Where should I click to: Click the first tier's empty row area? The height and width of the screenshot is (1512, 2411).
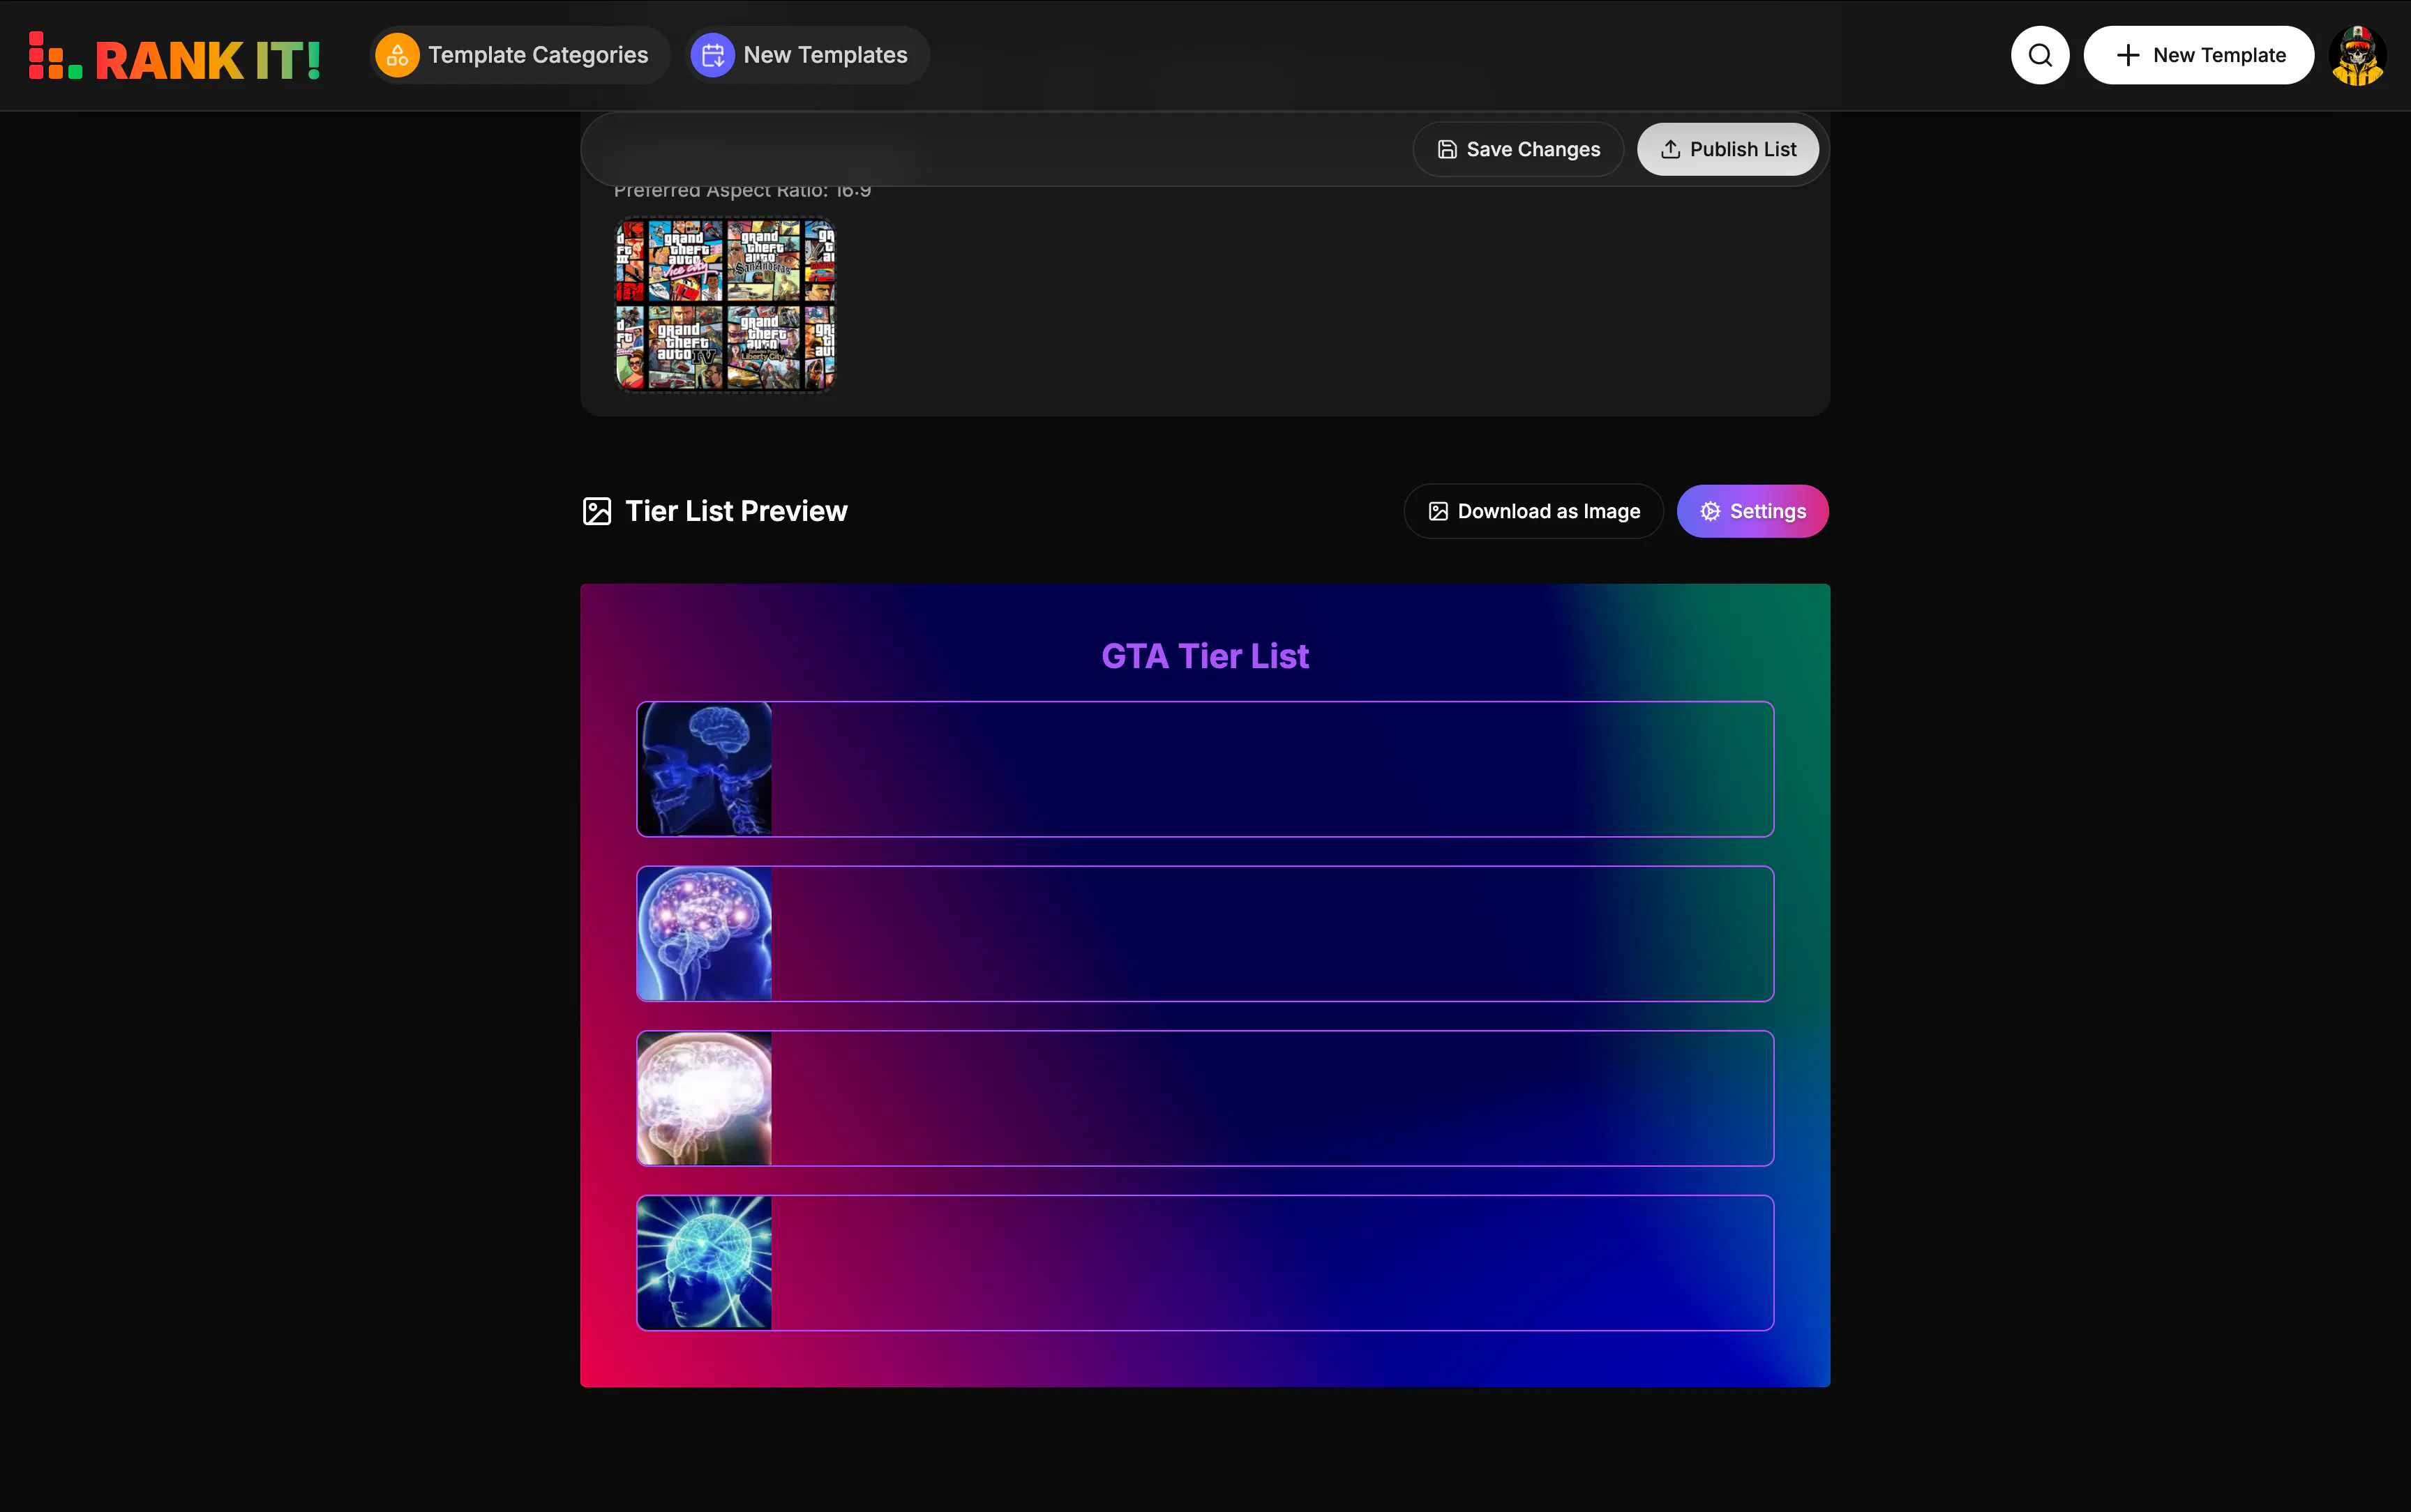coord(1272,769)
